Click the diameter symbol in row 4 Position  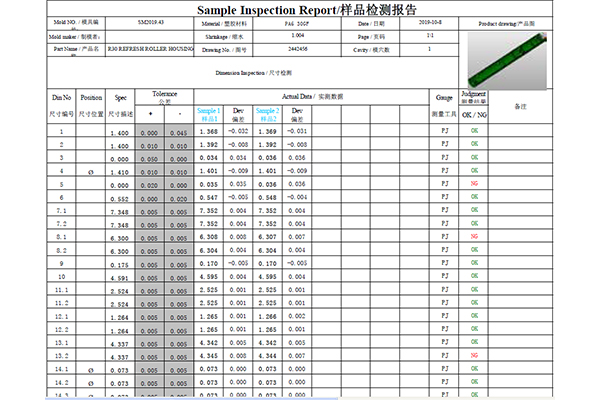coord(91,173)
